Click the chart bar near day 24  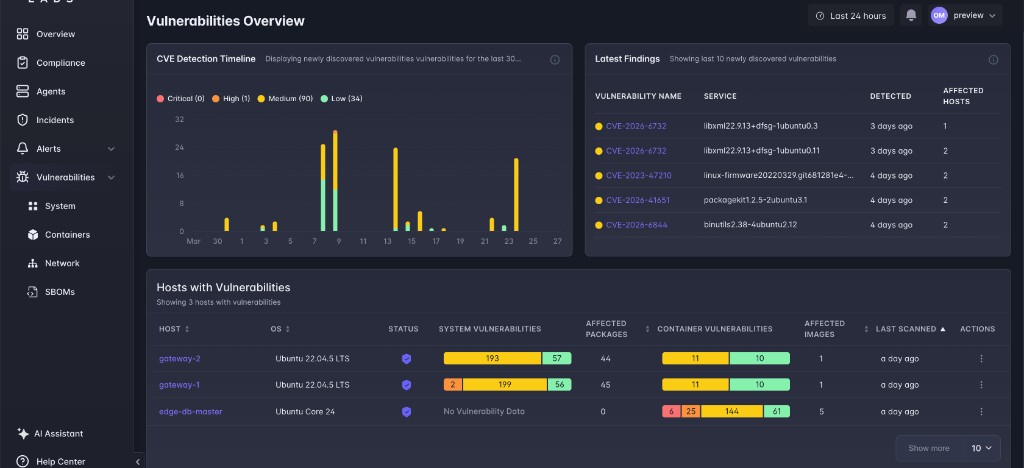point(516,195)
